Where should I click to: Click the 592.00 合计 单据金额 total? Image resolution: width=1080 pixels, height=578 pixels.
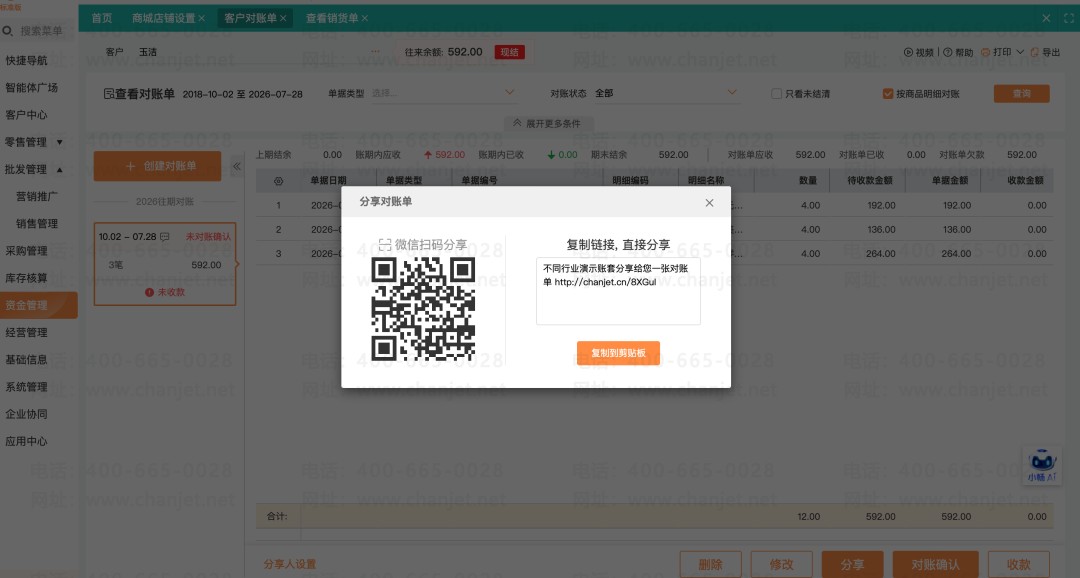tap(957, 517)
